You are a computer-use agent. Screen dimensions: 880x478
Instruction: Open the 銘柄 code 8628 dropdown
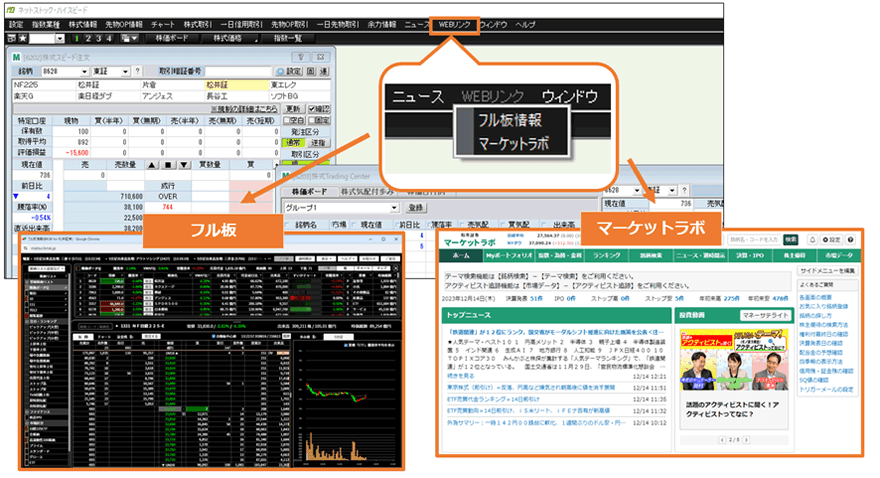(x=84, y=71)
